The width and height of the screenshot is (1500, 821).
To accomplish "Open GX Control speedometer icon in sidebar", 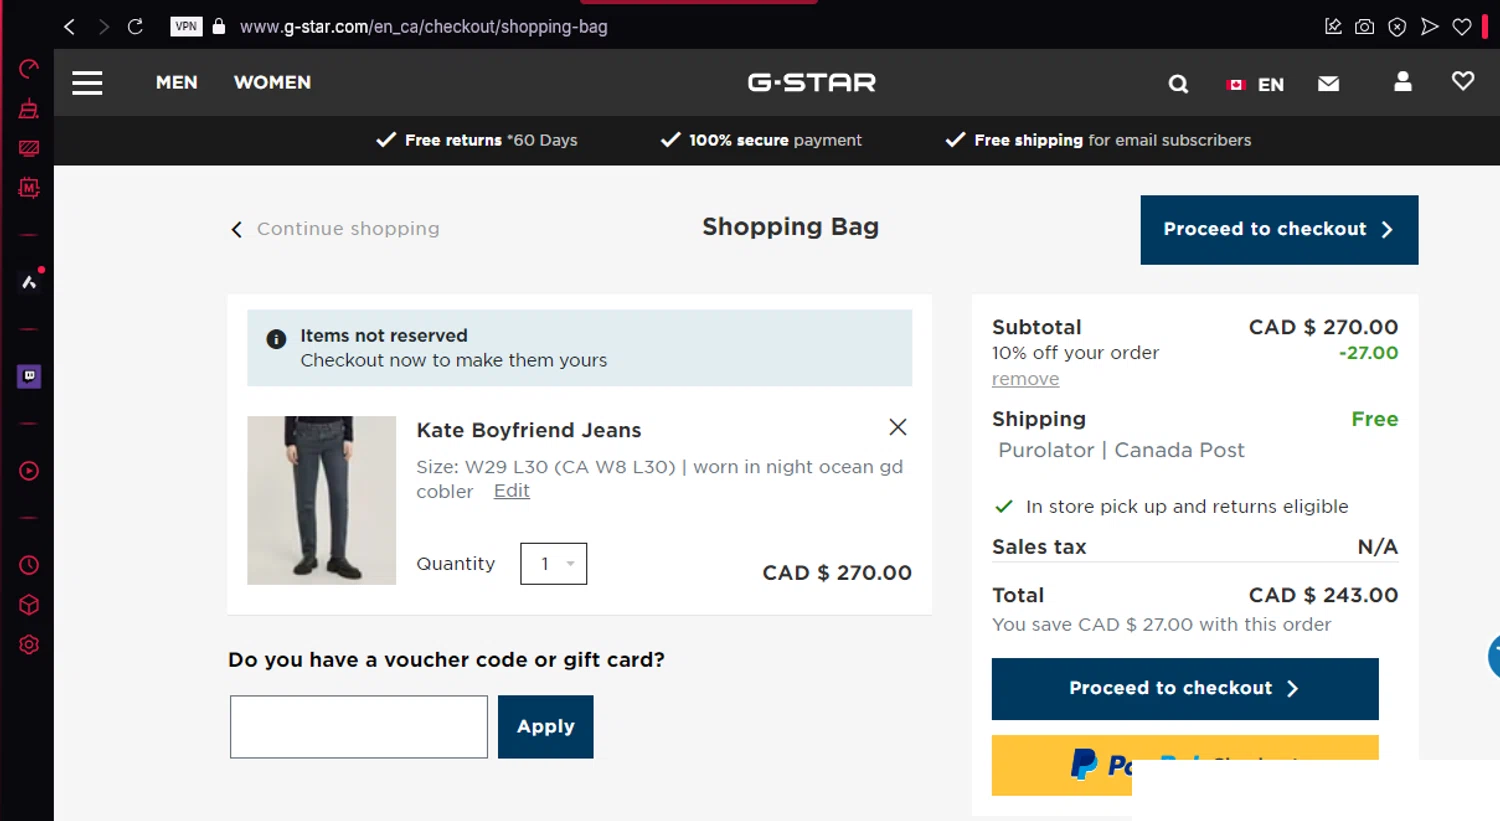I will pyautogui.click(x=29, y=69).
